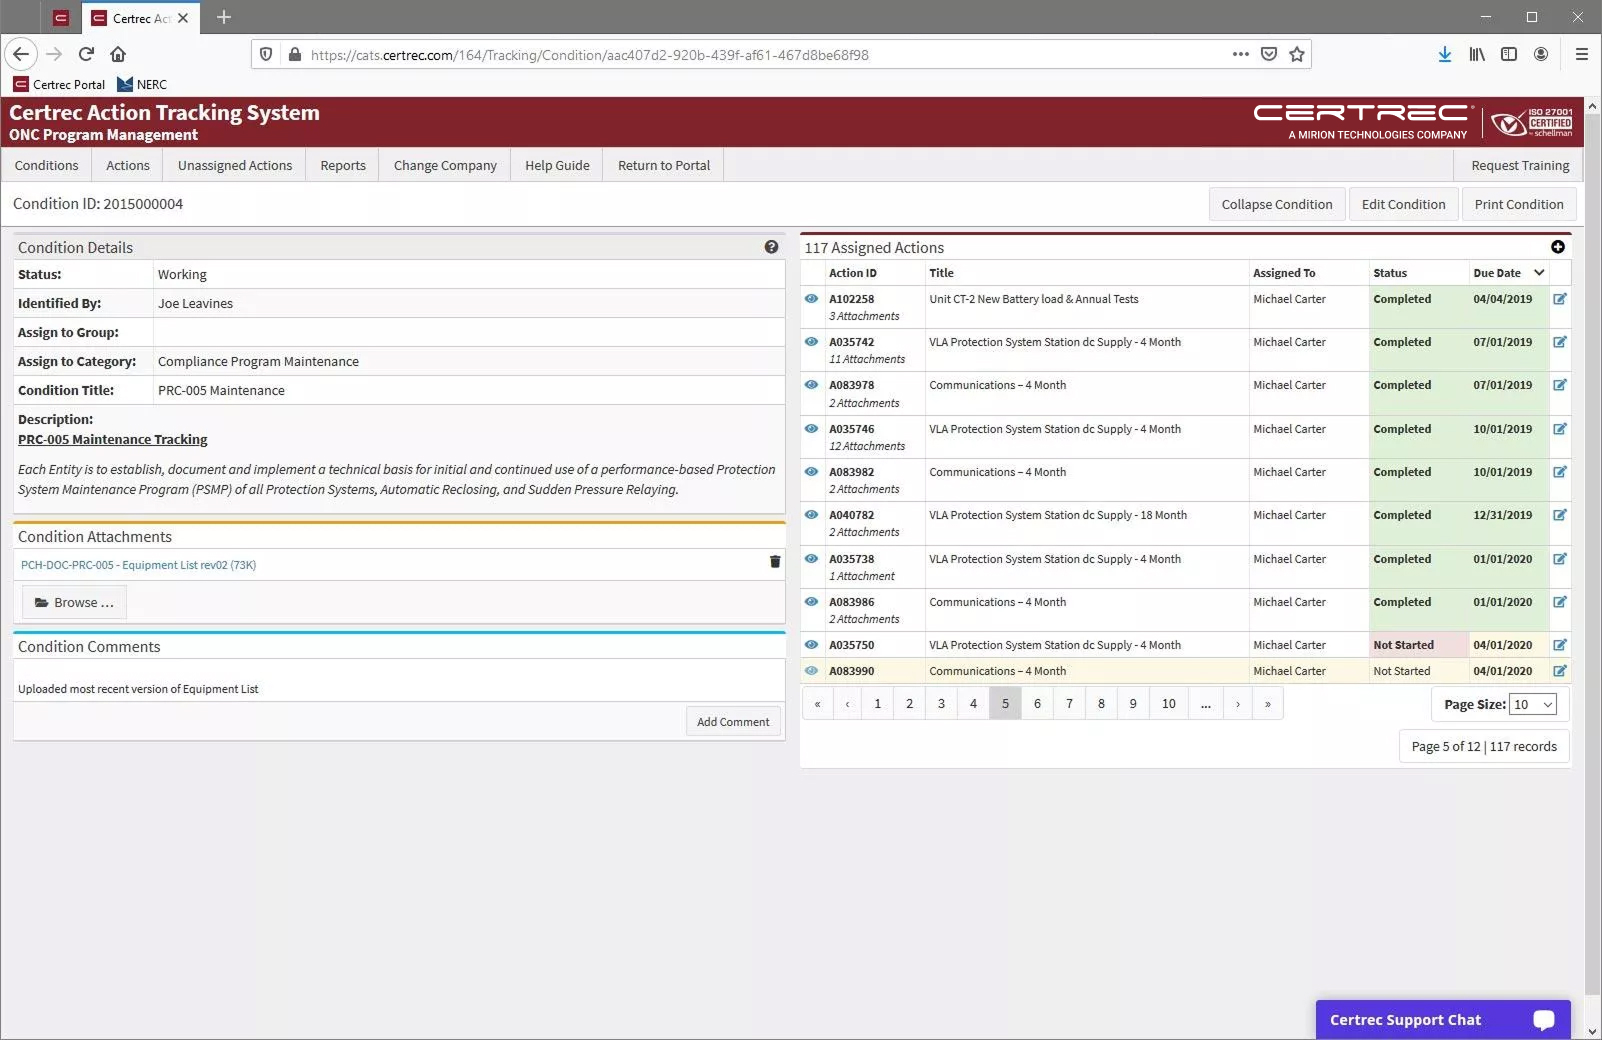Image resolution: width=1602 pixels, height=1040 pixels.
Task: View action A035742 via its eye icon
Action: click(811, 342)
